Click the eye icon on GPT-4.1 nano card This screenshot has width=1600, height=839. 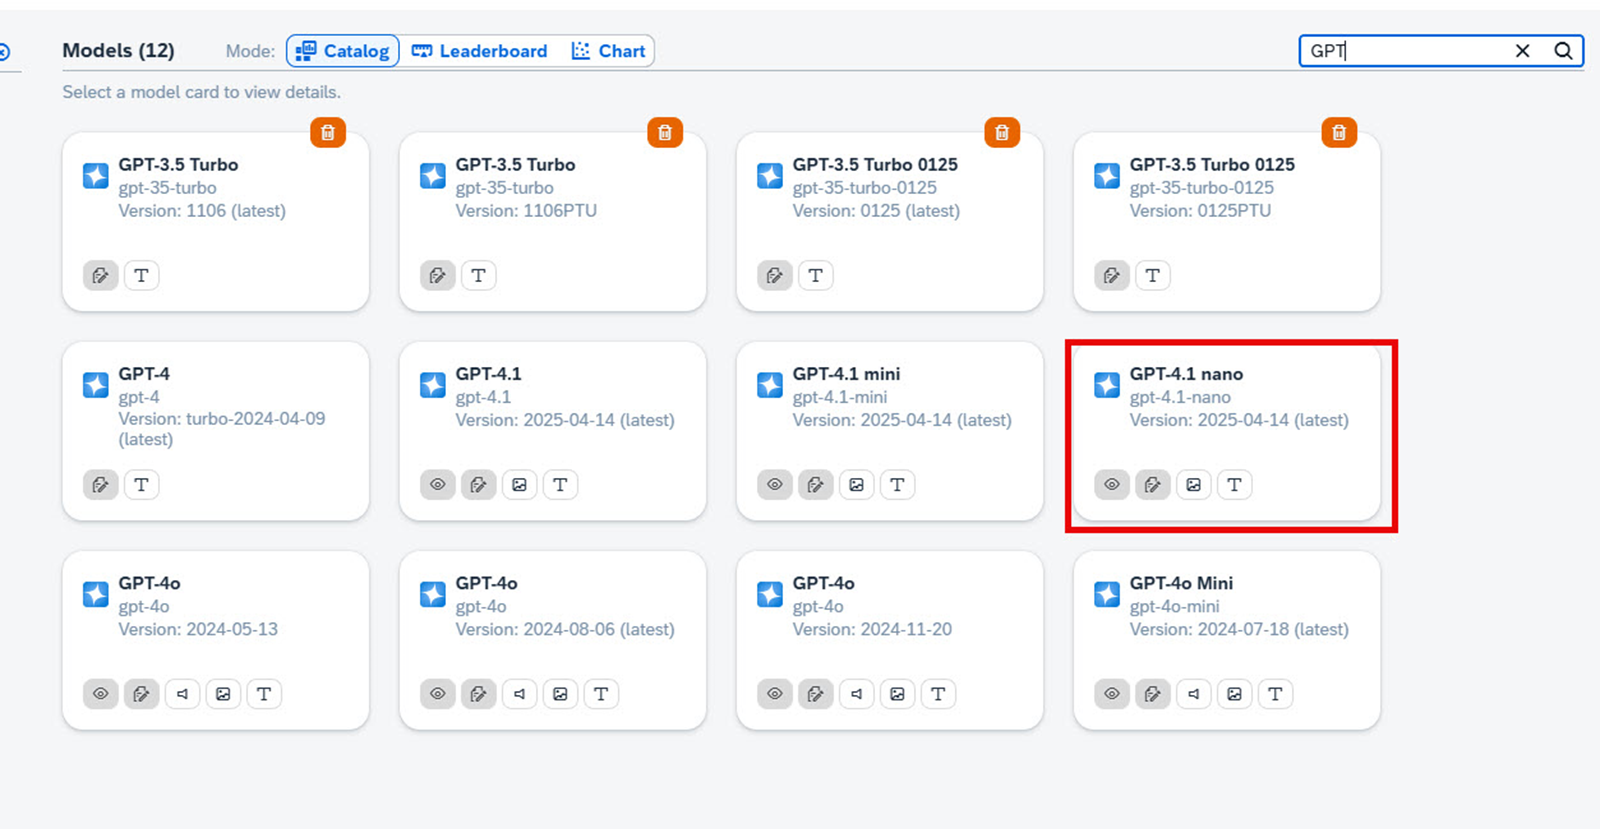pyautogui.click(x=1111, y=485)
